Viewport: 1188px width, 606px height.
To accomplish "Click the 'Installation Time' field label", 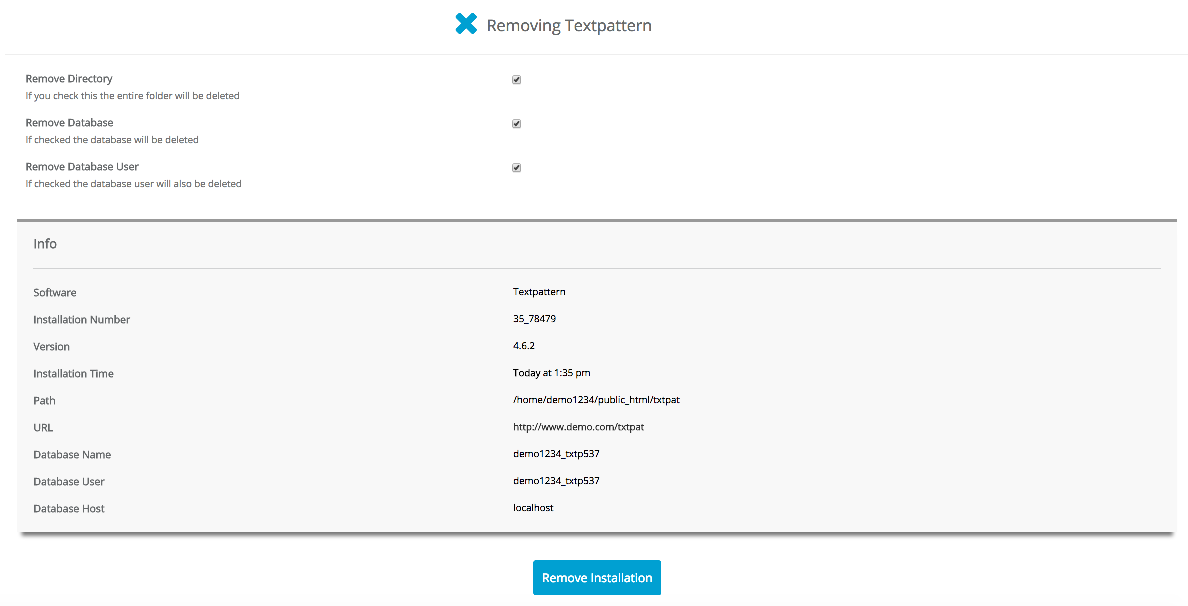I will point(73,373).
